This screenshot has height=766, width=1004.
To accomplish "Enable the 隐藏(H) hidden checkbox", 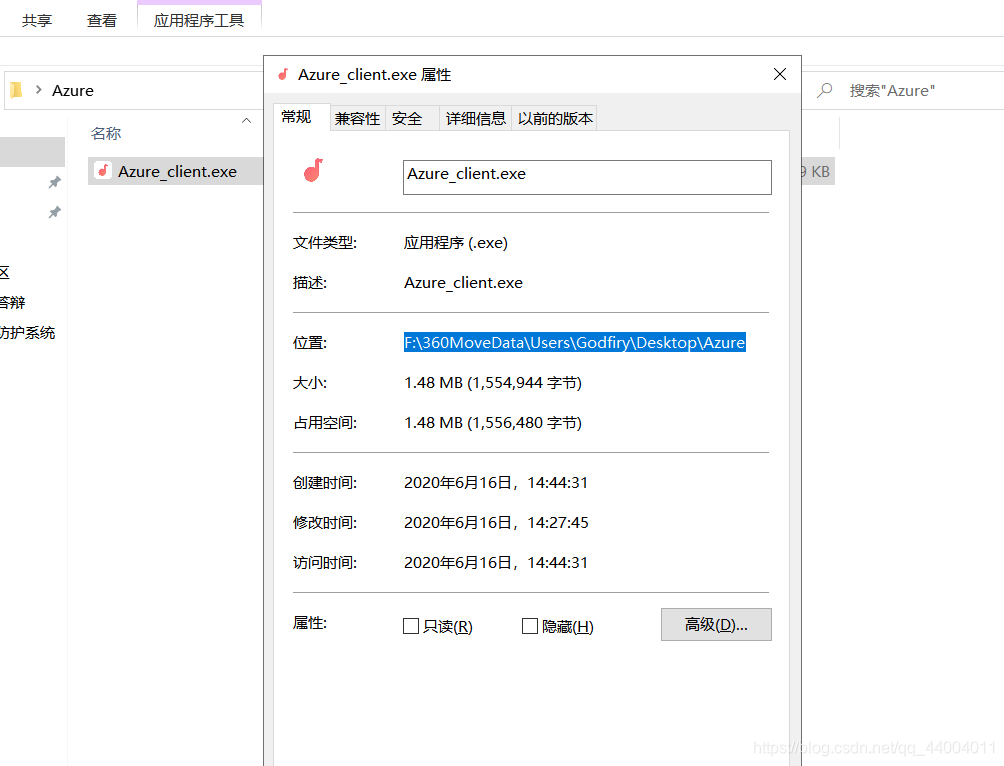I will 530,626.
